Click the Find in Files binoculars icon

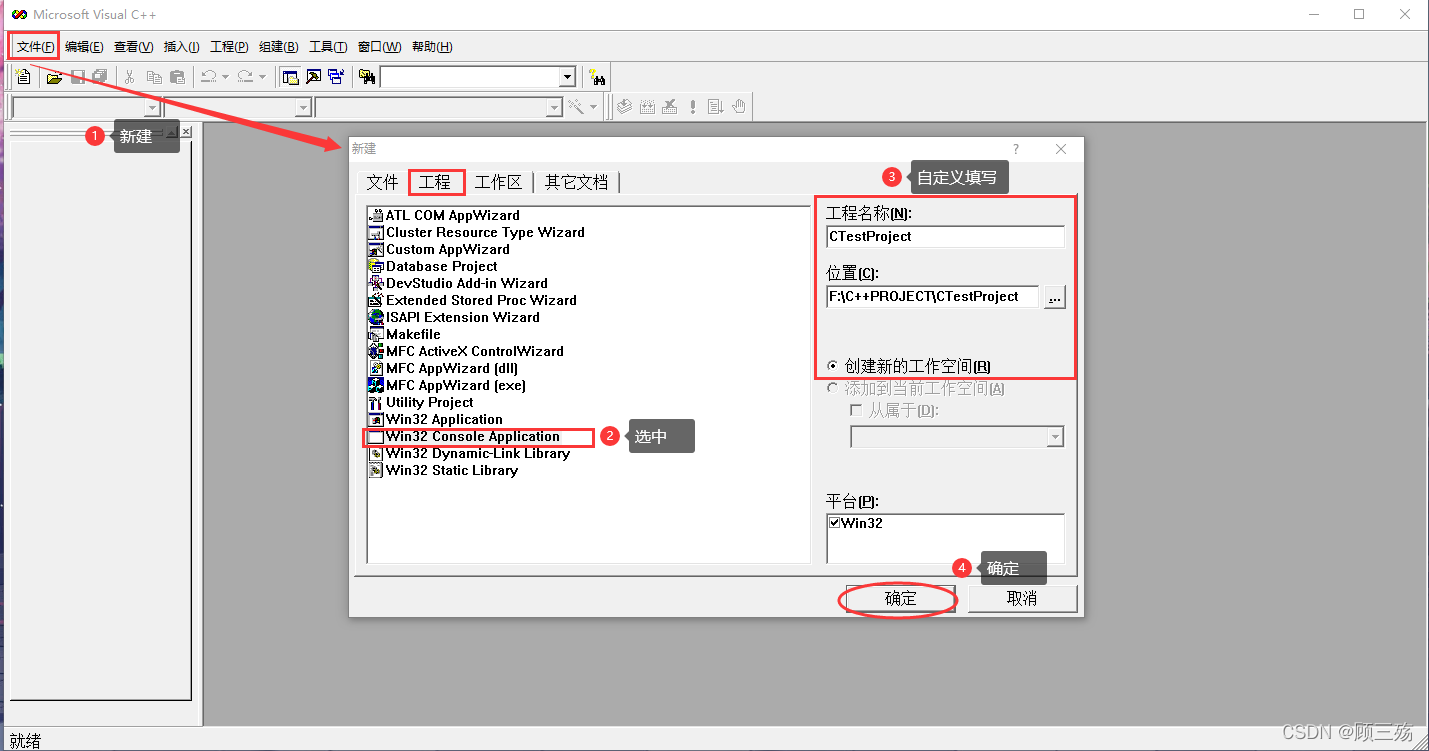coord(367,77)
